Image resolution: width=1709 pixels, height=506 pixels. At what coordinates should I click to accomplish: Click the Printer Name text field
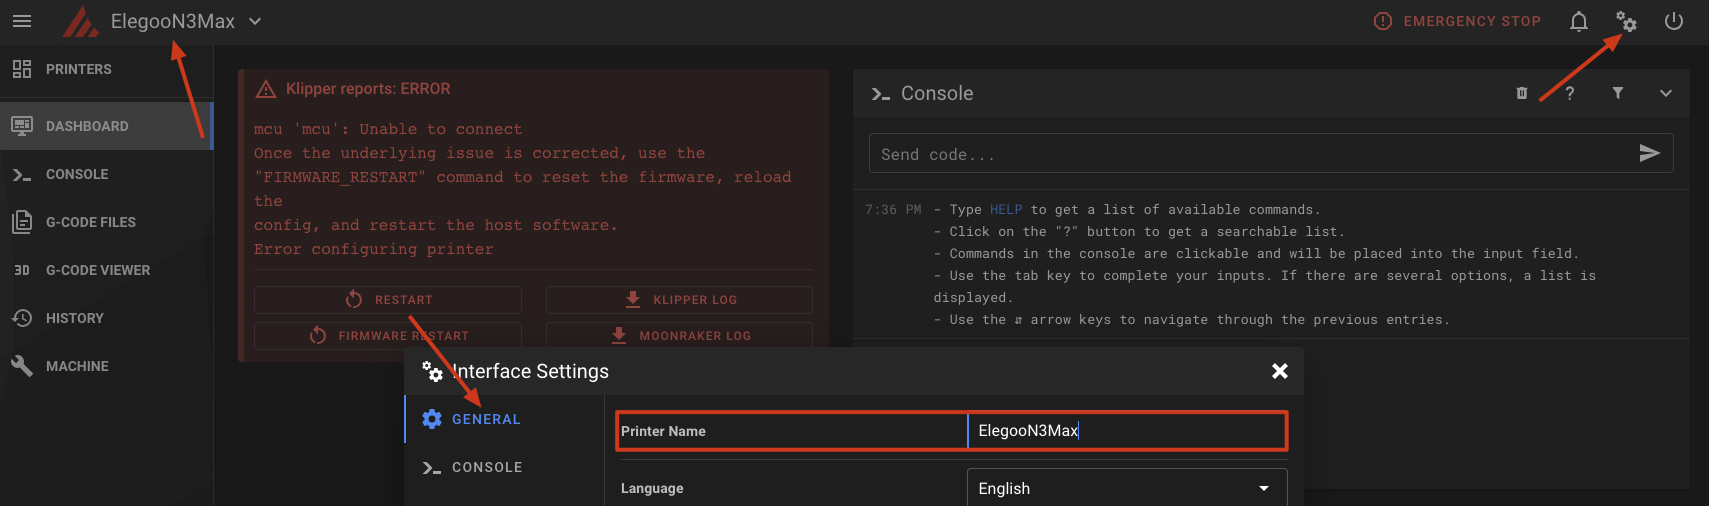coord(1126,431)
